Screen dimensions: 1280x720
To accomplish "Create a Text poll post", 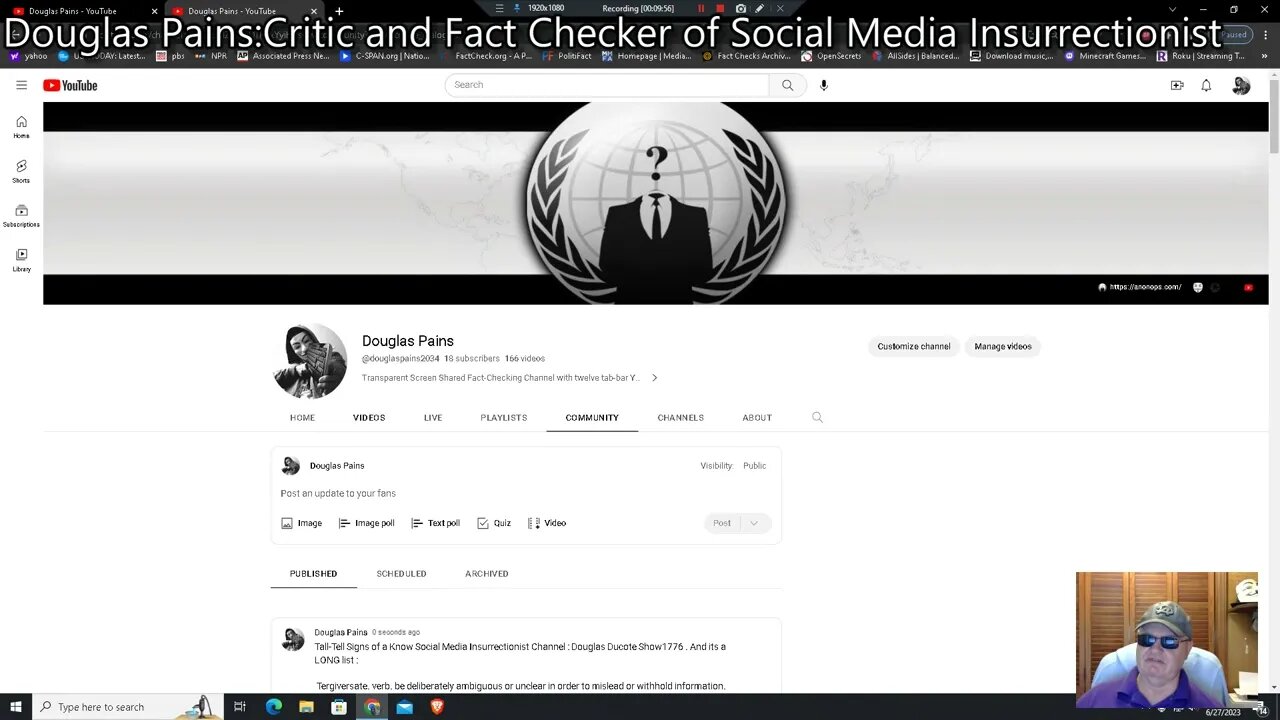I will 435,523.
